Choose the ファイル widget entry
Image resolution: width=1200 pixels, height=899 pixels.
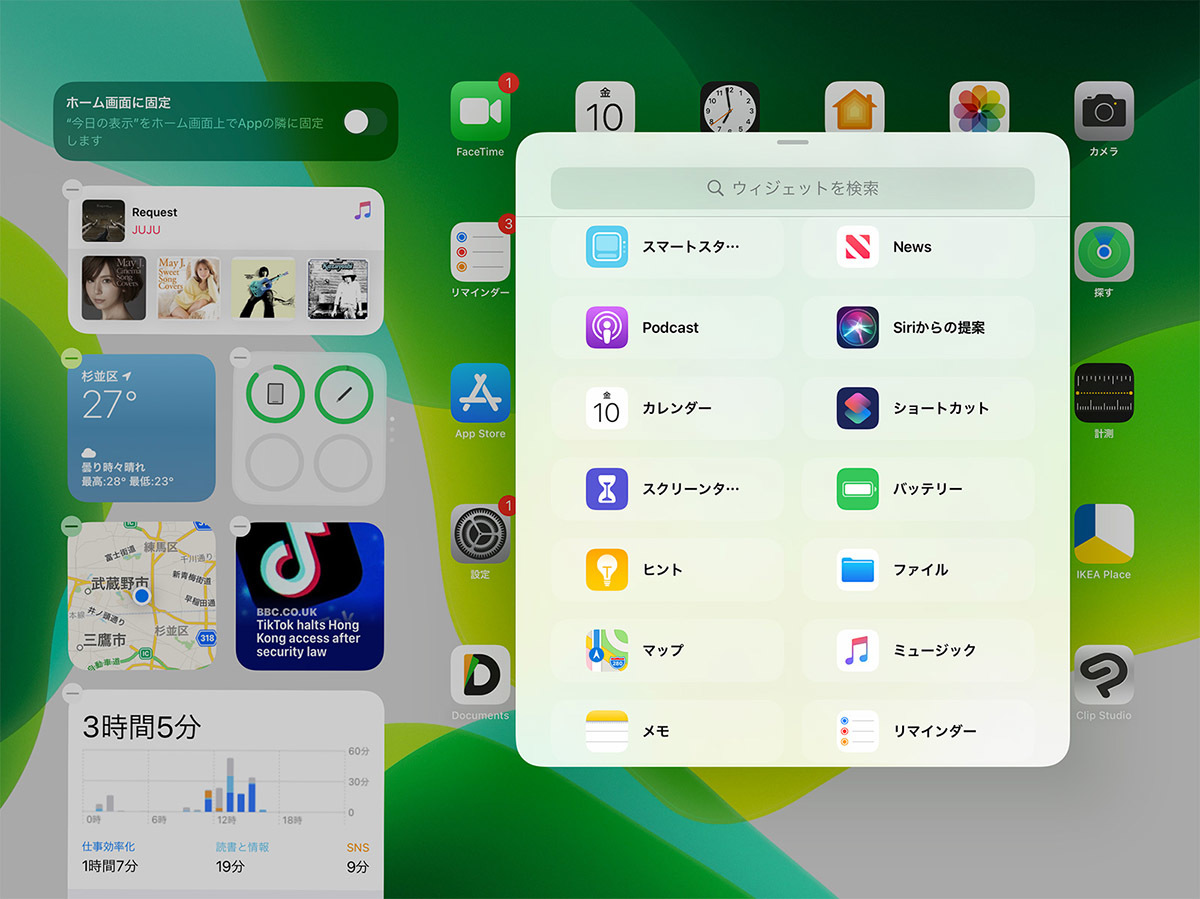pos(918,570)
